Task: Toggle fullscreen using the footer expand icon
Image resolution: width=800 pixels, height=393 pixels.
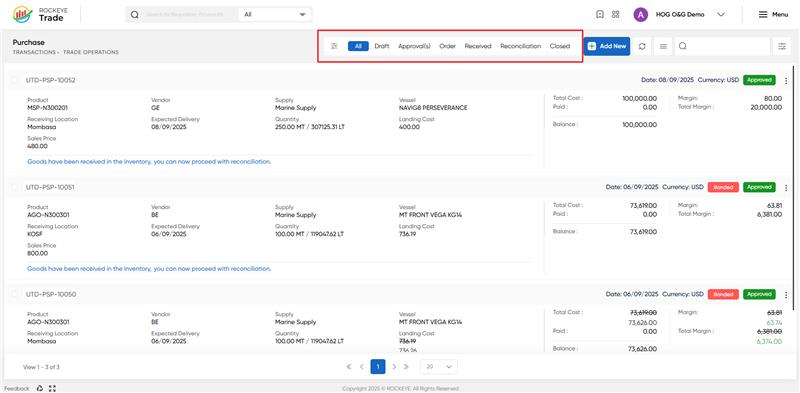Action: pos(52,388)
